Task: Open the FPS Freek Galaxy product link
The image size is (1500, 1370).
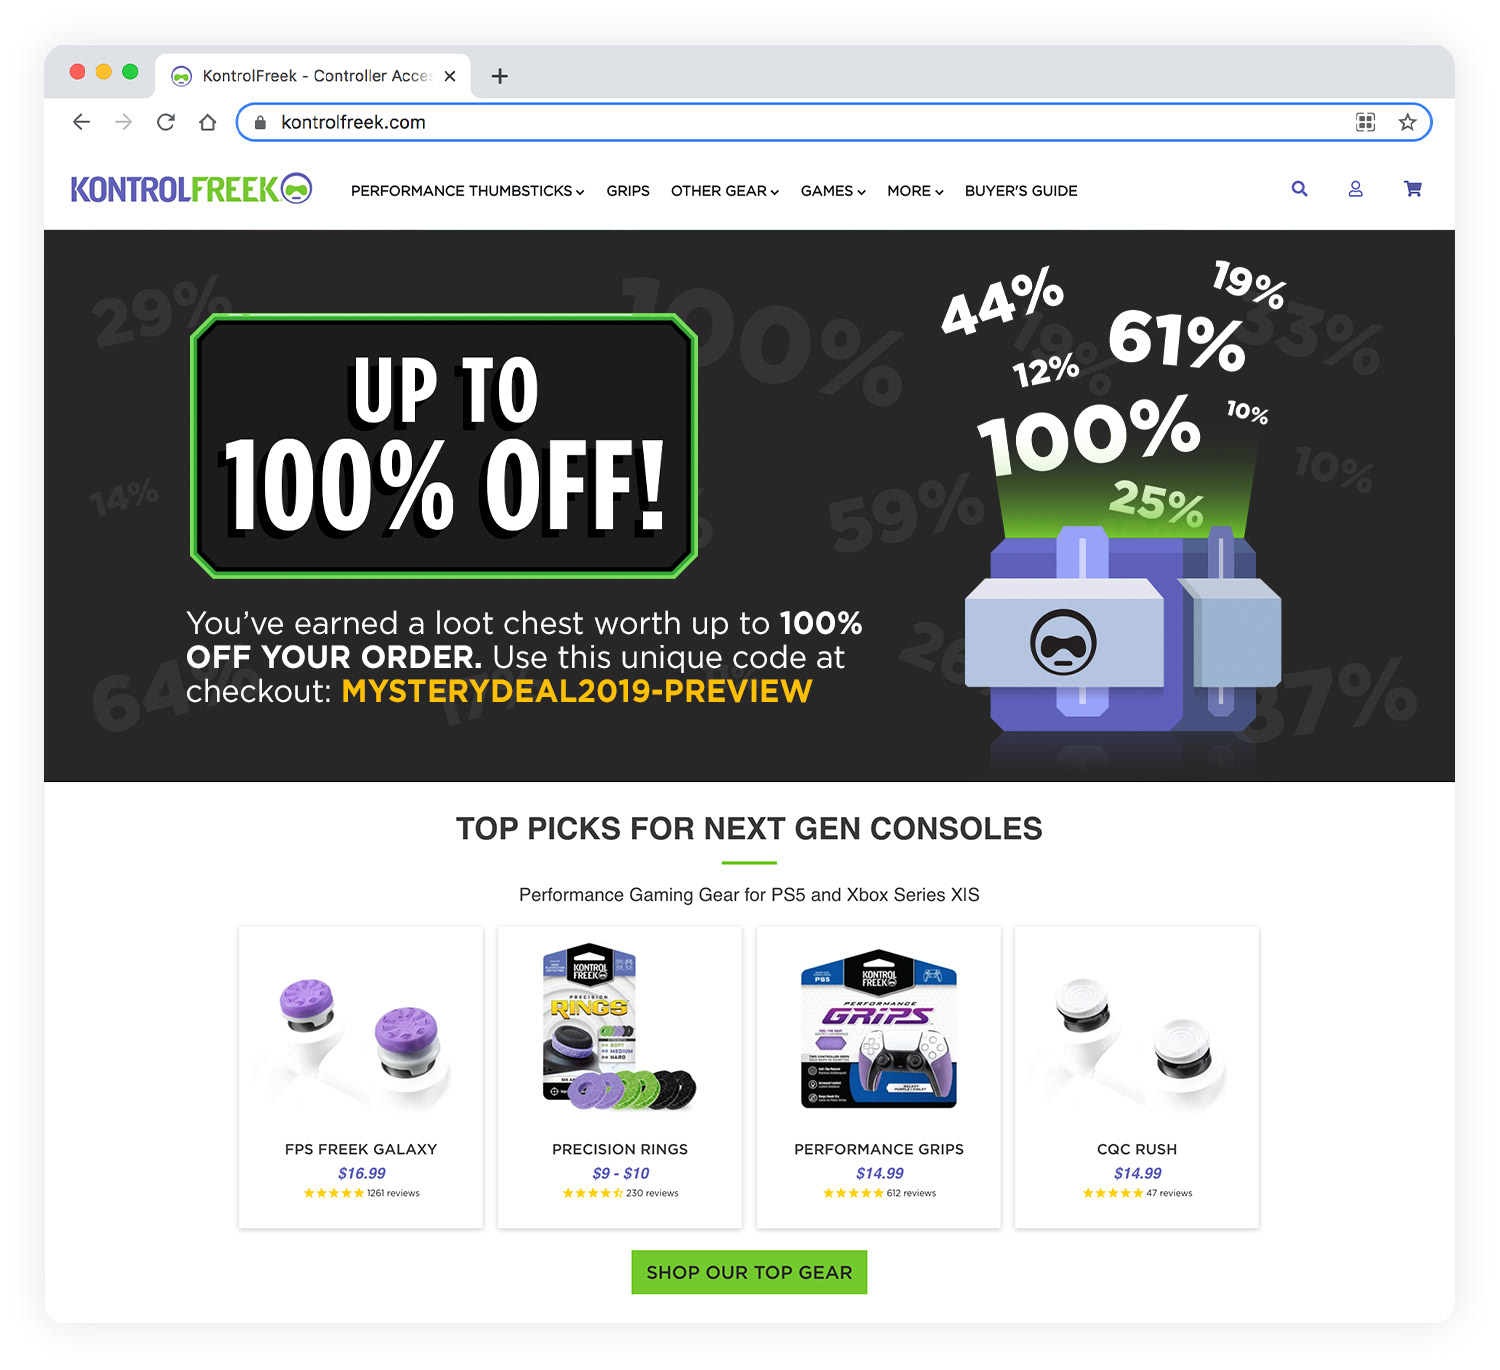Action: (361, 1149)
